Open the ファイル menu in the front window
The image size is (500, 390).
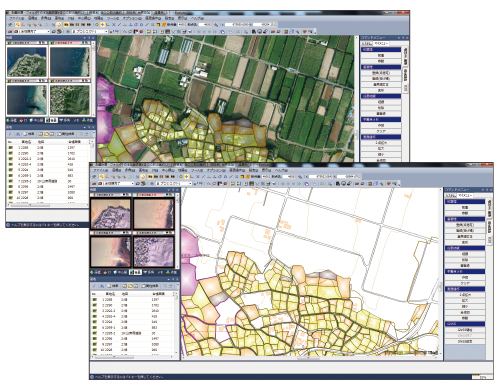100,170
